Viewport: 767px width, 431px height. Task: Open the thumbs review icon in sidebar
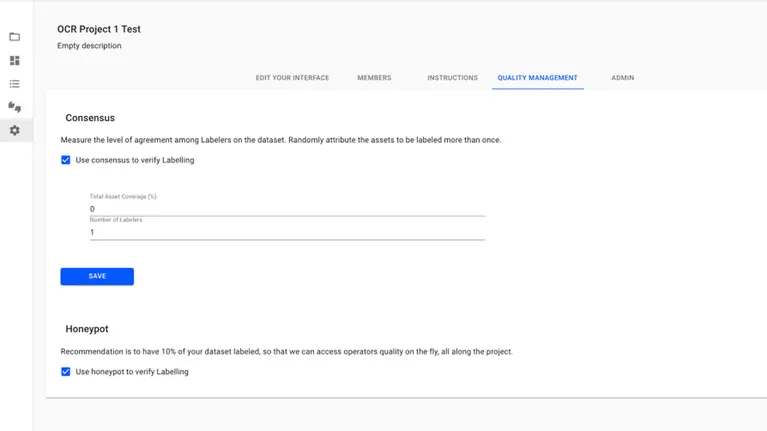(14, 107)
